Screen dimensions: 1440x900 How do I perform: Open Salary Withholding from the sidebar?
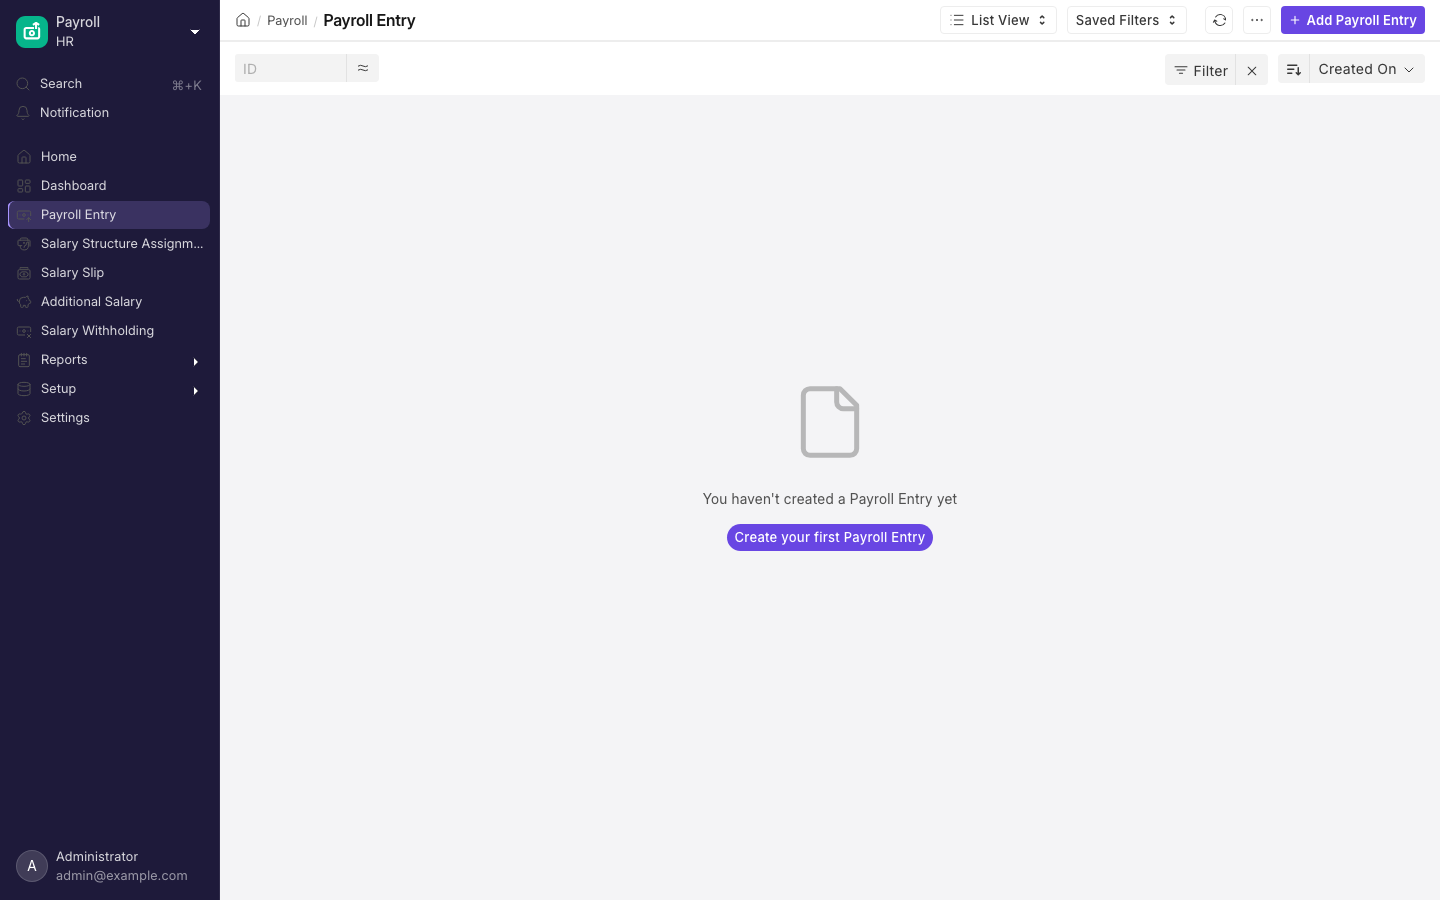pyautogui.click(x=110, y=331)
